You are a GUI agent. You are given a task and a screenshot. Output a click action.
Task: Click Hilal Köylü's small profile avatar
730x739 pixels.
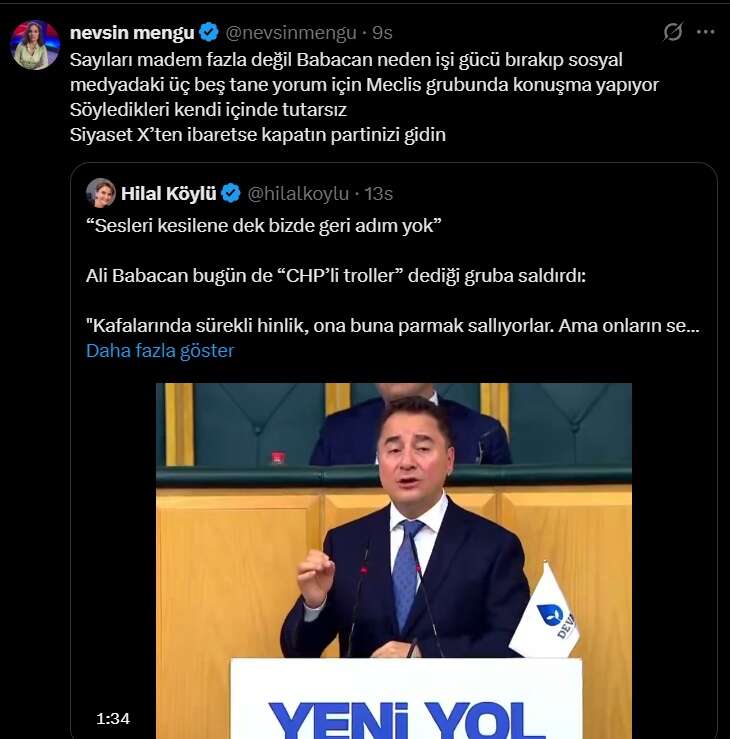pos(101,193)
